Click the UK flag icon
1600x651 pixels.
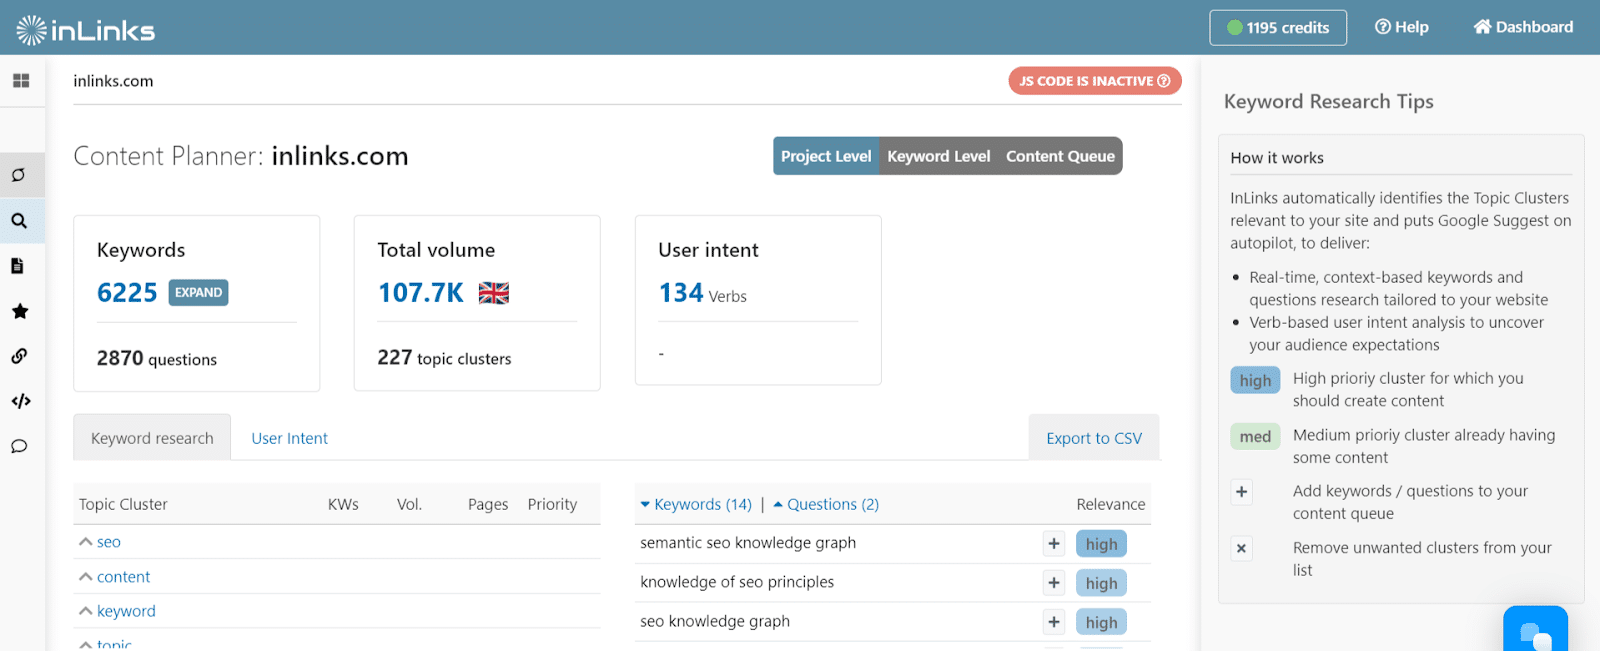point(494,293)
